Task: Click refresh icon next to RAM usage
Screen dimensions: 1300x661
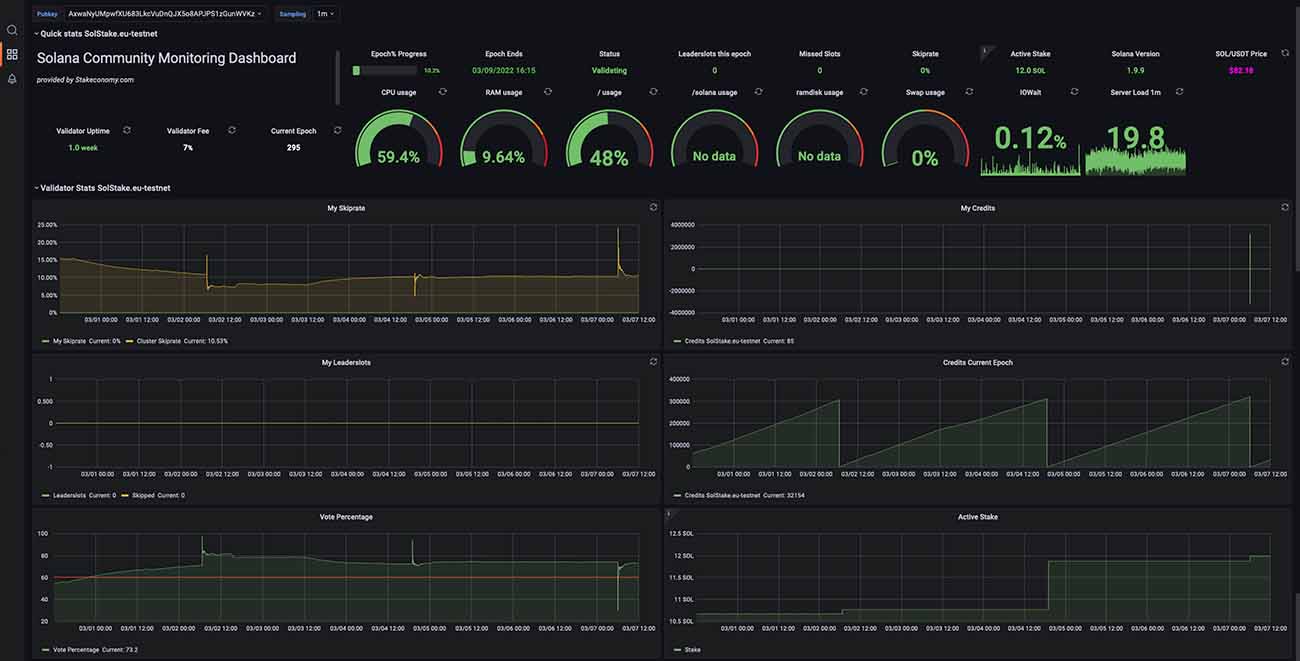Action: 548,92
